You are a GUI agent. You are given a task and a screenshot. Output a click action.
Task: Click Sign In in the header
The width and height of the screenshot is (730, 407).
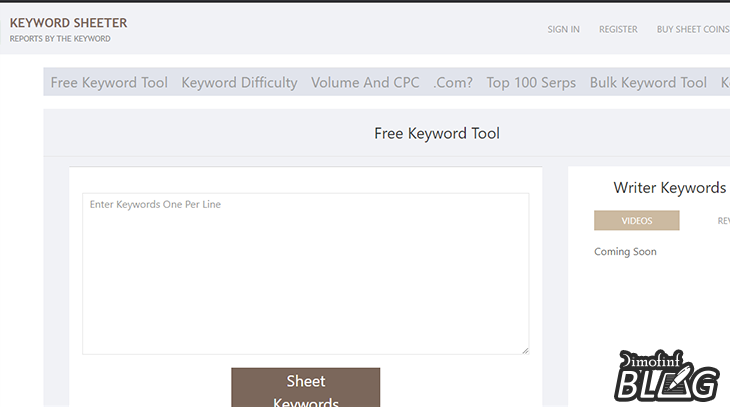(563, 29)
